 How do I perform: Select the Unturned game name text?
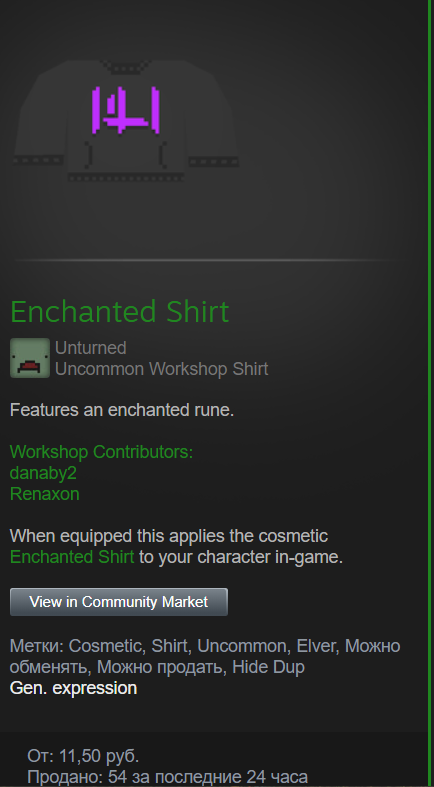point(90,347)
